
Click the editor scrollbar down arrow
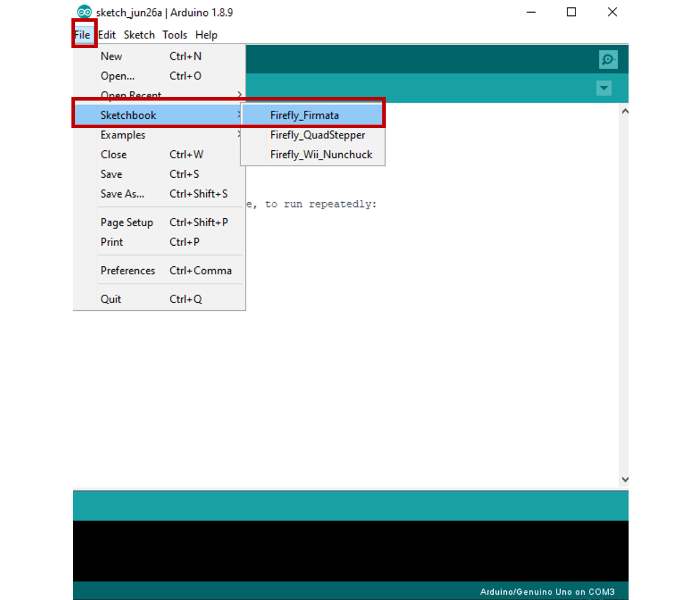[x=625, y=479]
